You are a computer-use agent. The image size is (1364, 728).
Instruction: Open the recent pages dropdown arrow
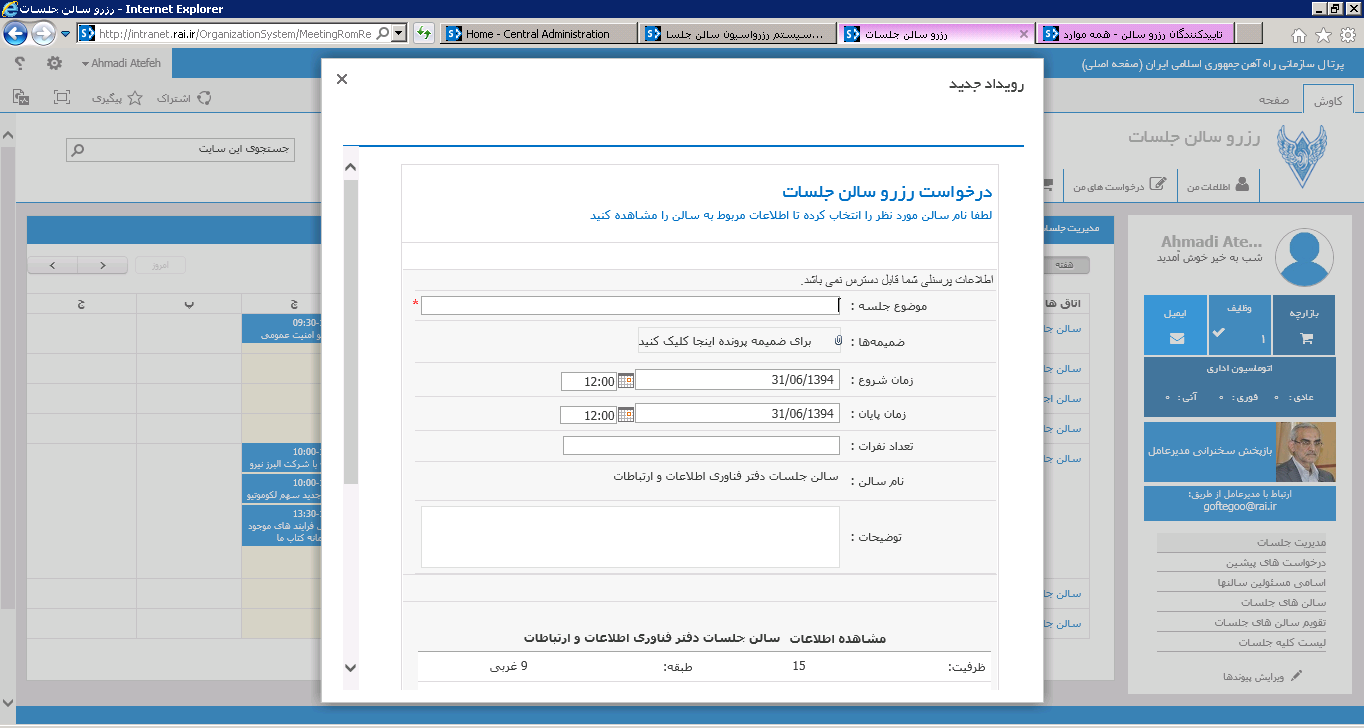pyautogui.click(x=65, y=34)
